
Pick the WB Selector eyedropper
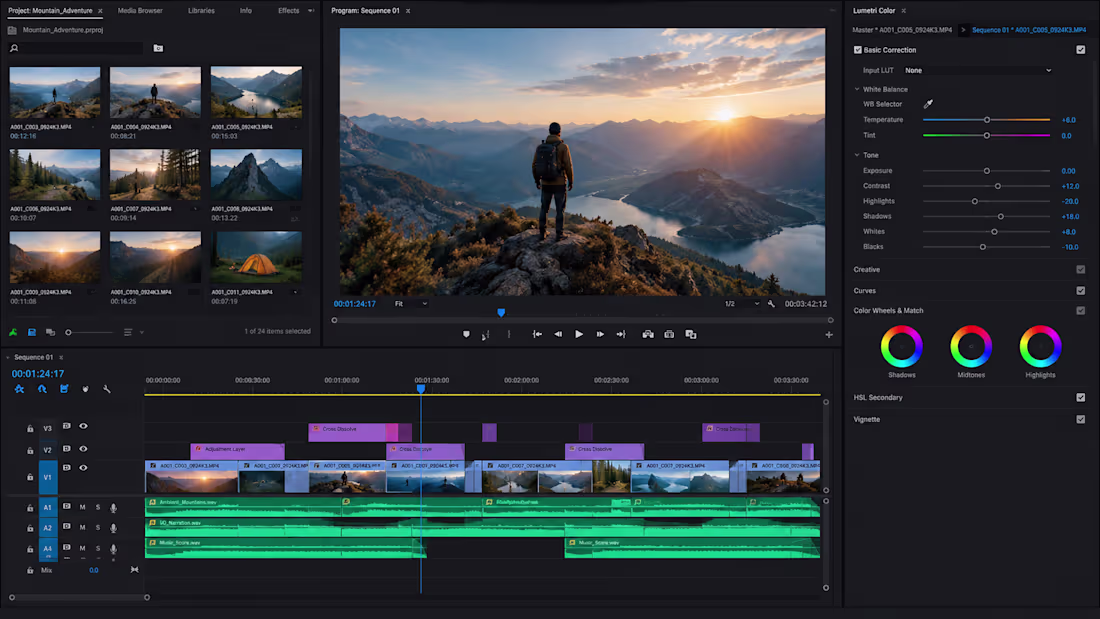tap(928, 104)
